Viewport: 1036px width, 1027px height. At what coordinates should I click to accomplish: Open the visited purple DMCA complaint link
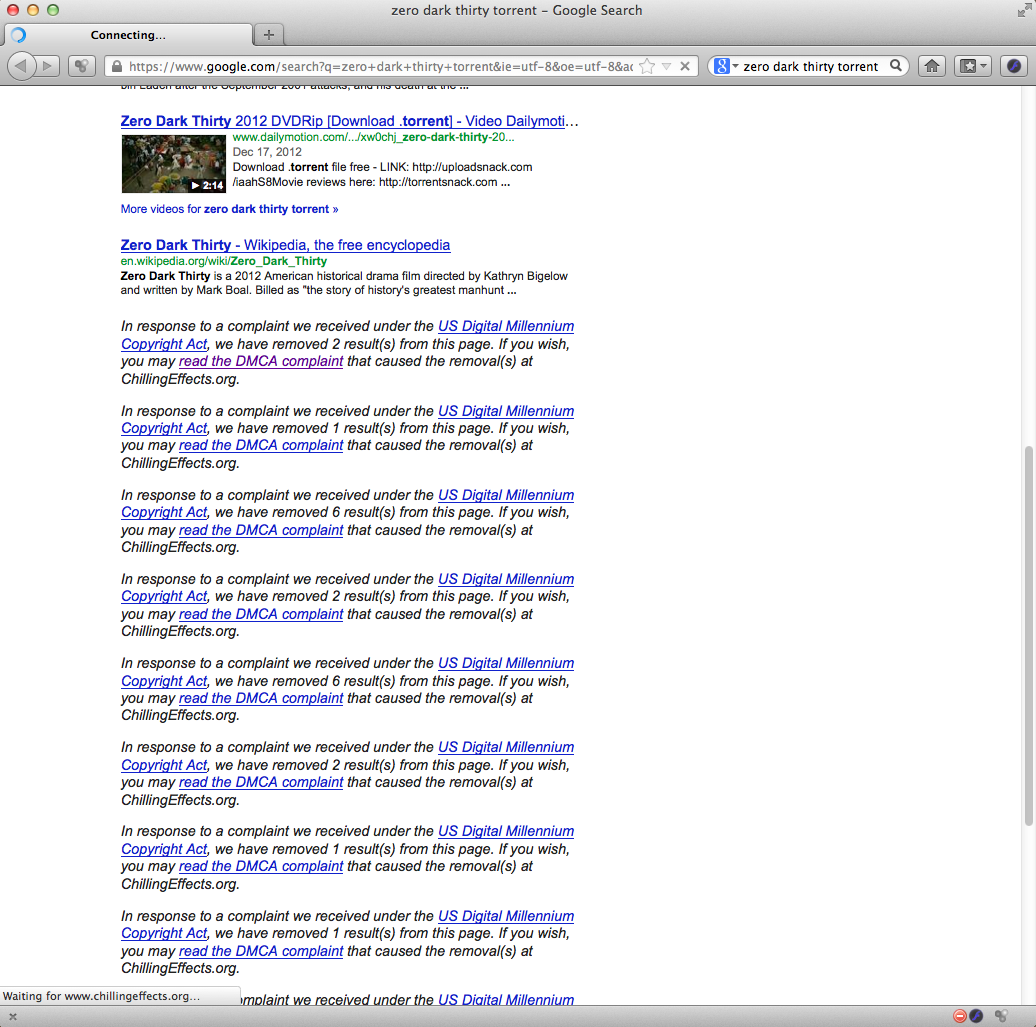261,361
